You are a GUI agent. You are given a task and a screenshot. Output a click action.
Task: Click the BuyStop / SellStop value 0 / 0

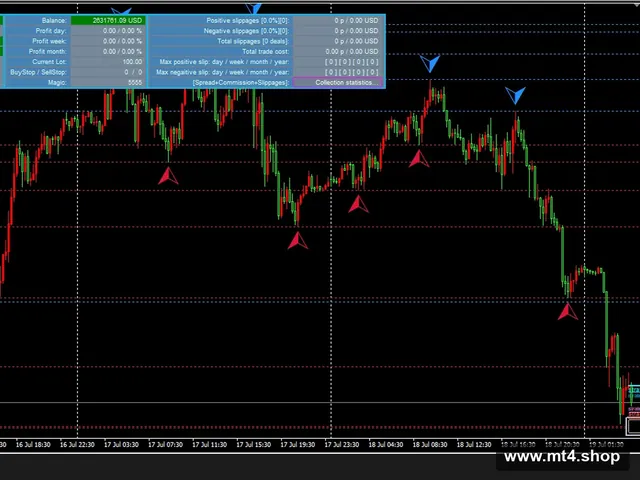(x=133, y=72)
